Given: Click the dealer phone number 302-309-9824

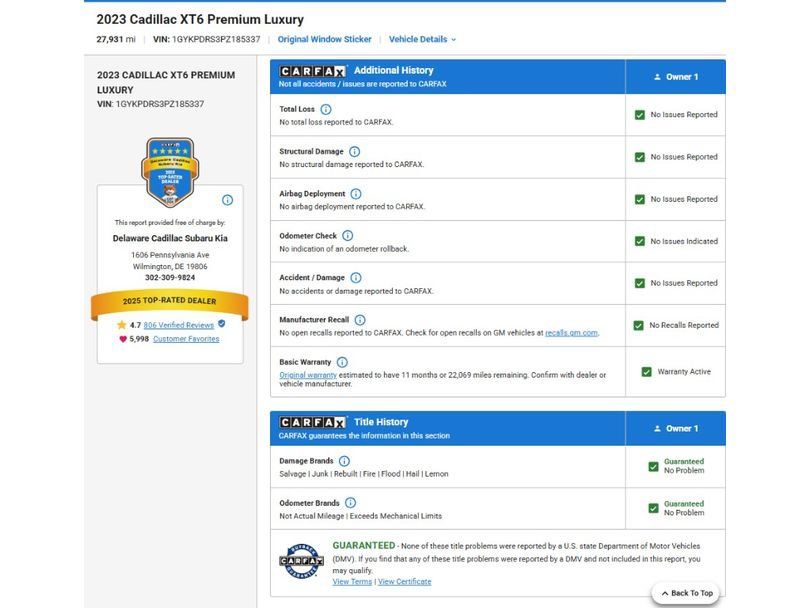Looking at the screenshot, I should (170, 278).
